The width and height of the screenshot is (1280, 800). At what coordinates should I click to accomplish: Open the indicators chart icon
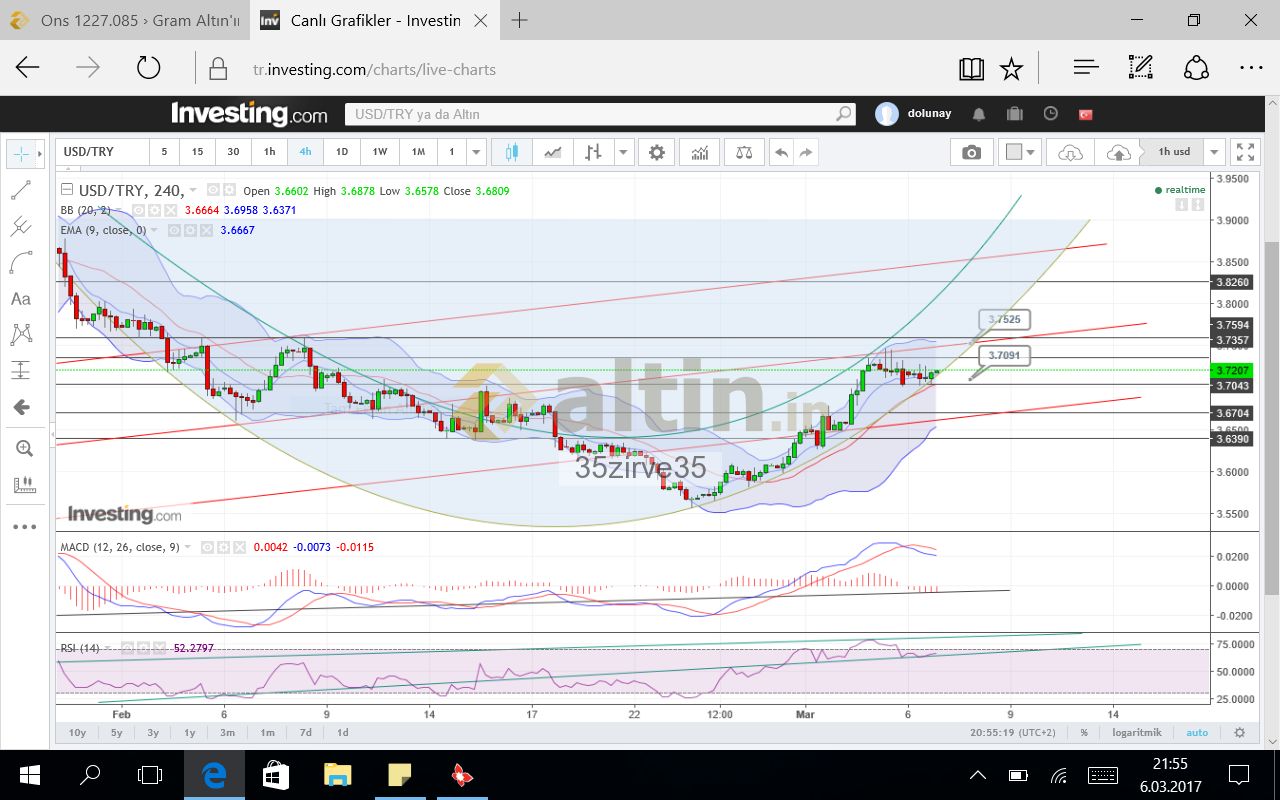[x=699, y=152]
